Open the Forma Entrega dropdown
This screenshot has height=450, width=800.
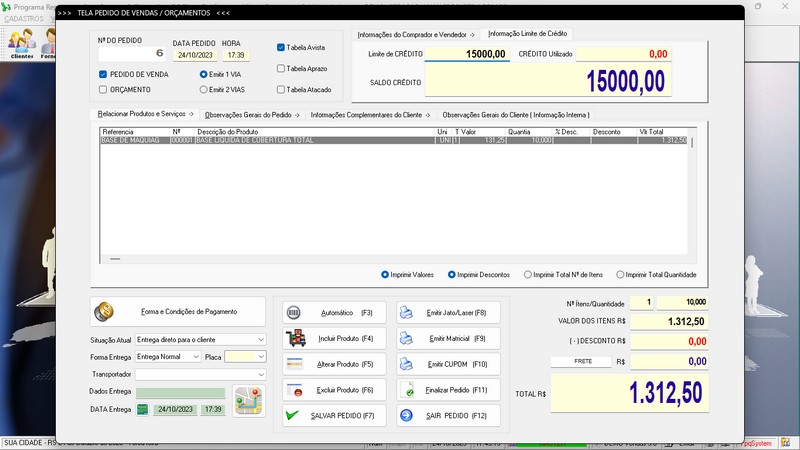[x=195, y=356]
